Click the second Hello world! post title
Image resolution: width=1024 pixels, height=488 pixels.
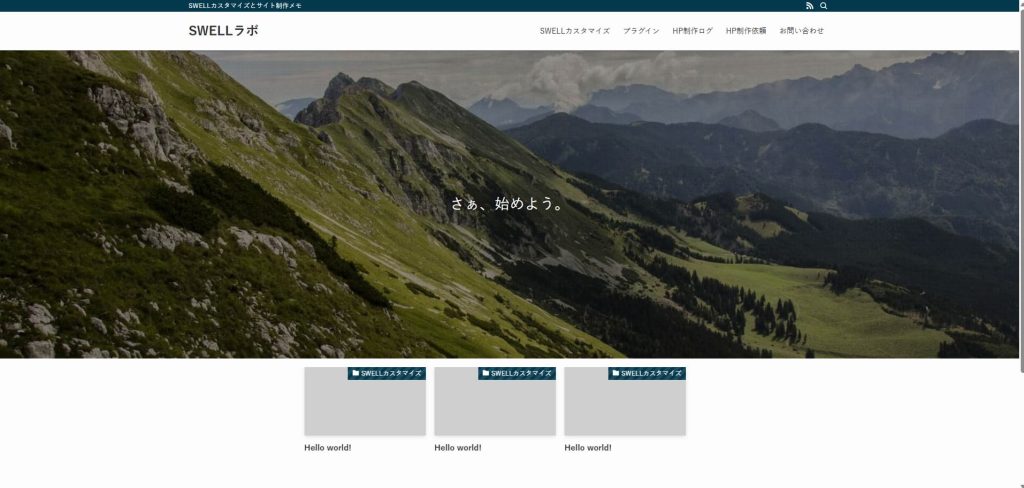[x=458, y=448]
